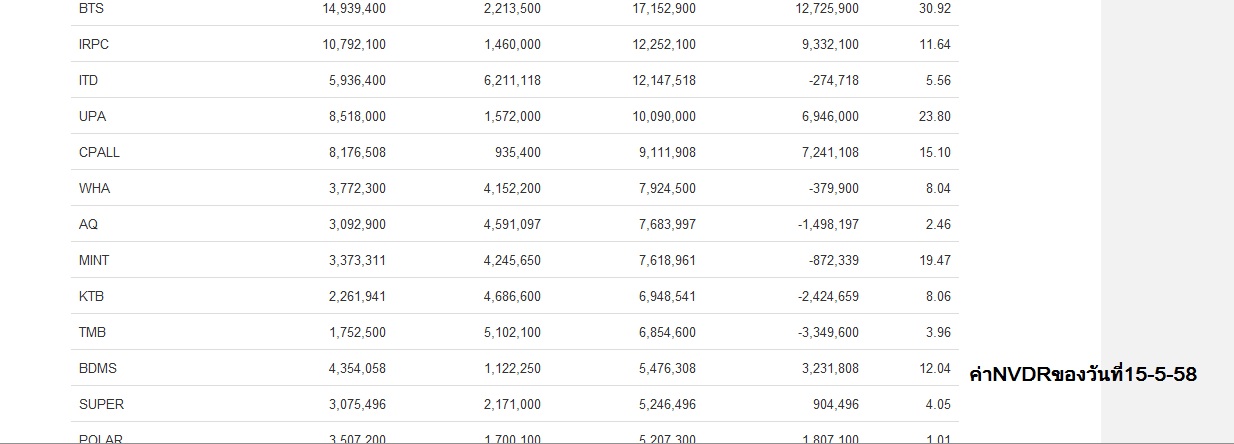Select the IRPC stock row
Screen dimensions: 1234x444
(x=514, y=44)
